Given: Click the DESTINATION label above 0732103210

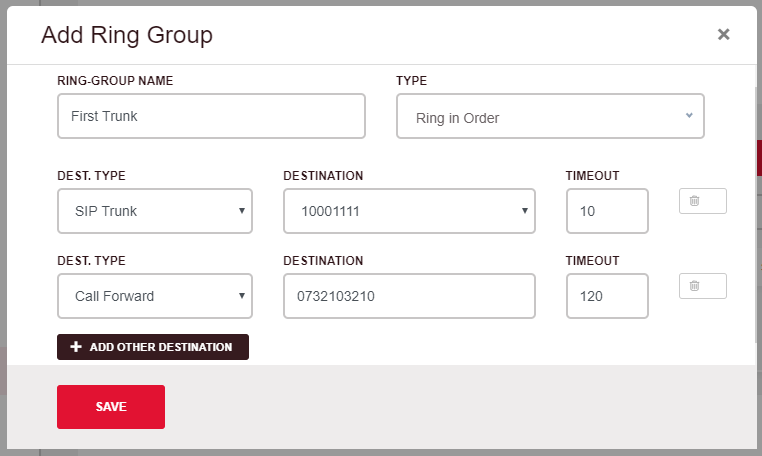Looking at the screenshot, I should tap(323, 261).
